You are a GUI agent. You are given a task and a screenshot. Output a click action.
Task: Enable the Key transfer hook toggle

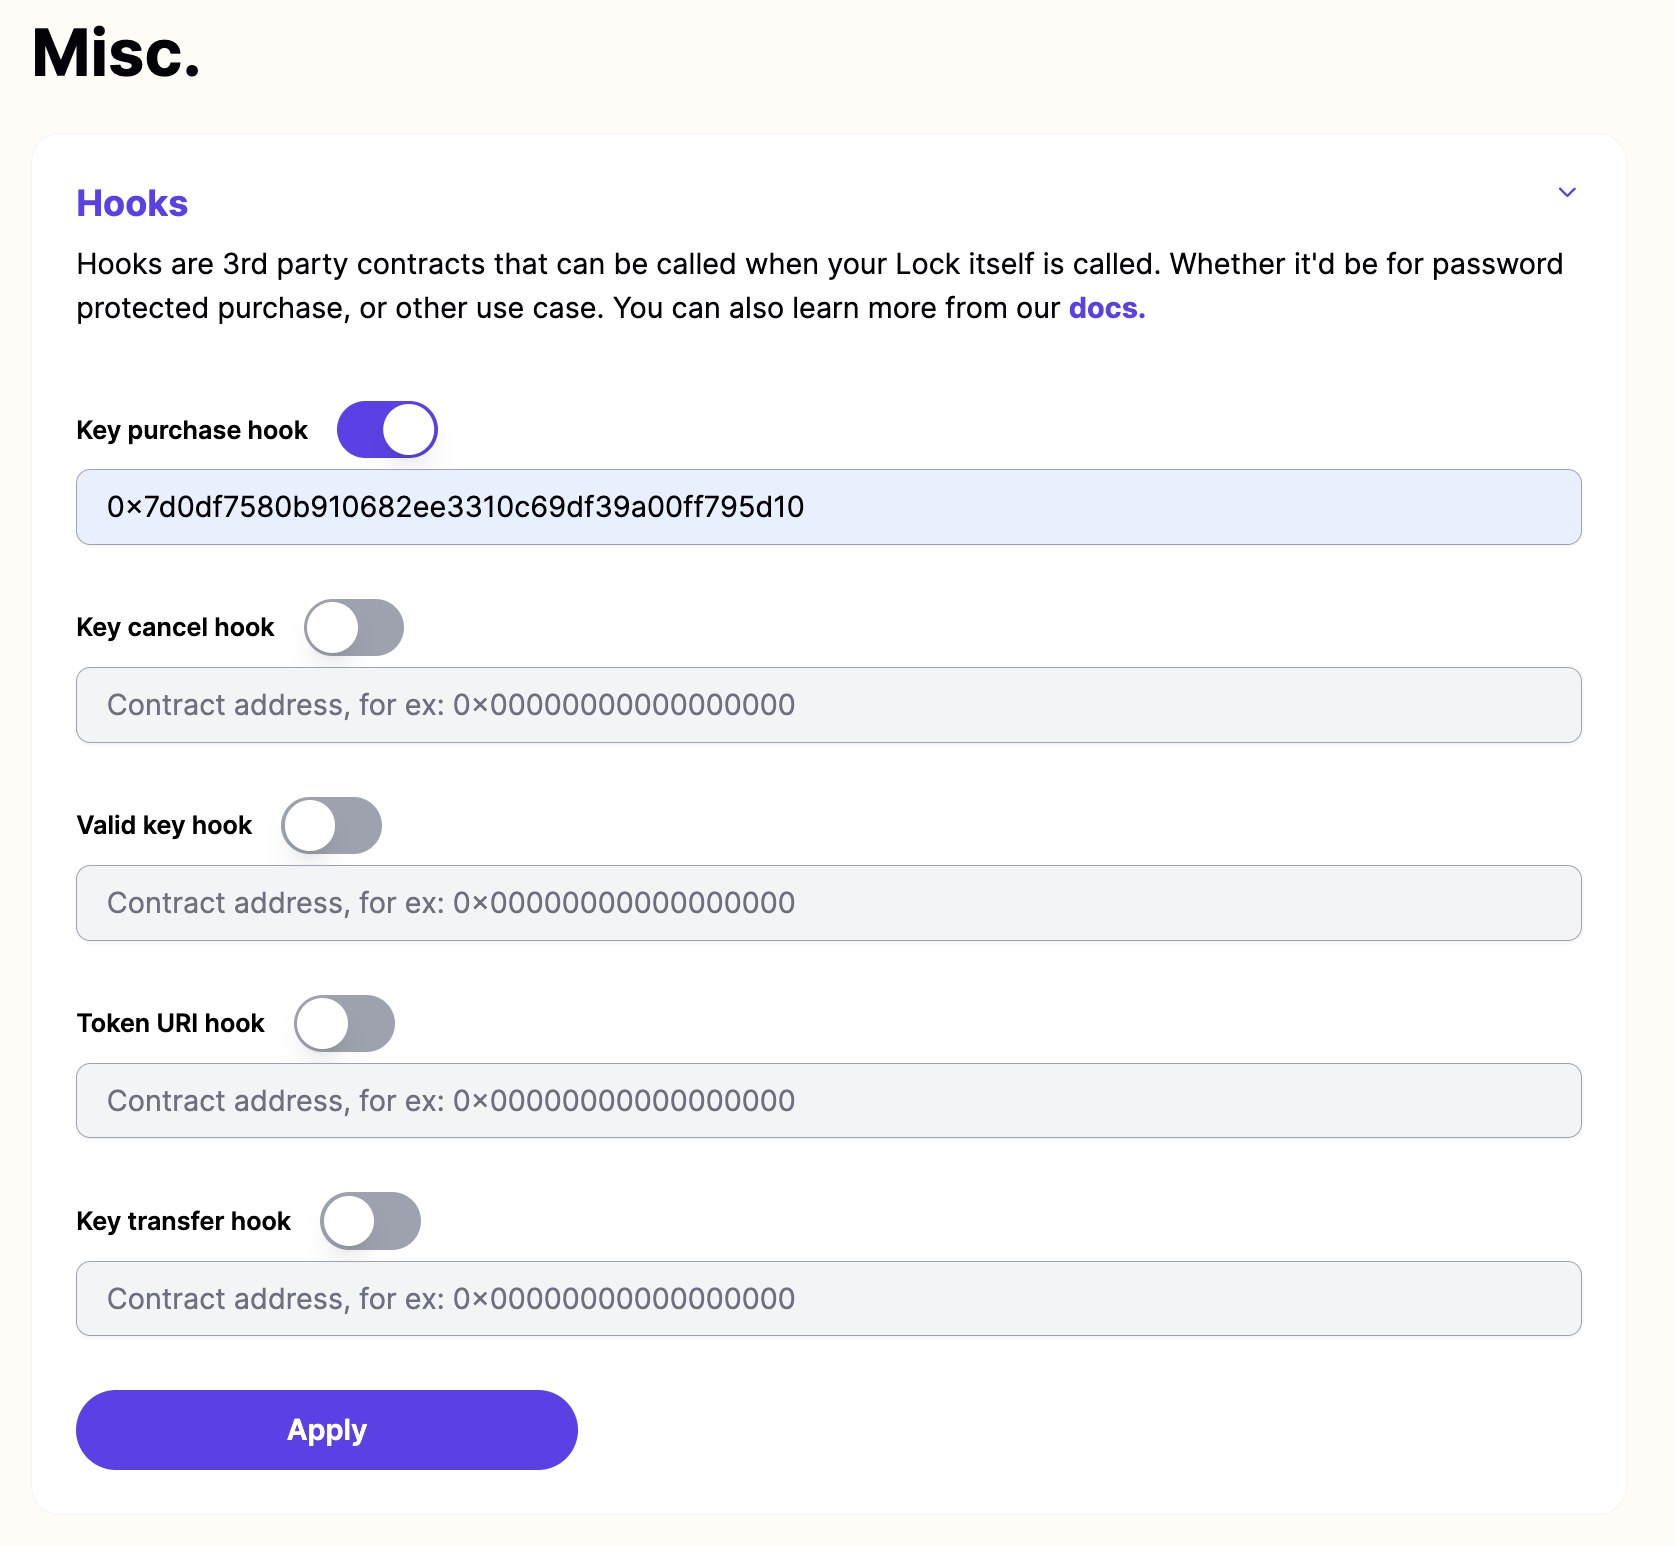click(371, 1221)
